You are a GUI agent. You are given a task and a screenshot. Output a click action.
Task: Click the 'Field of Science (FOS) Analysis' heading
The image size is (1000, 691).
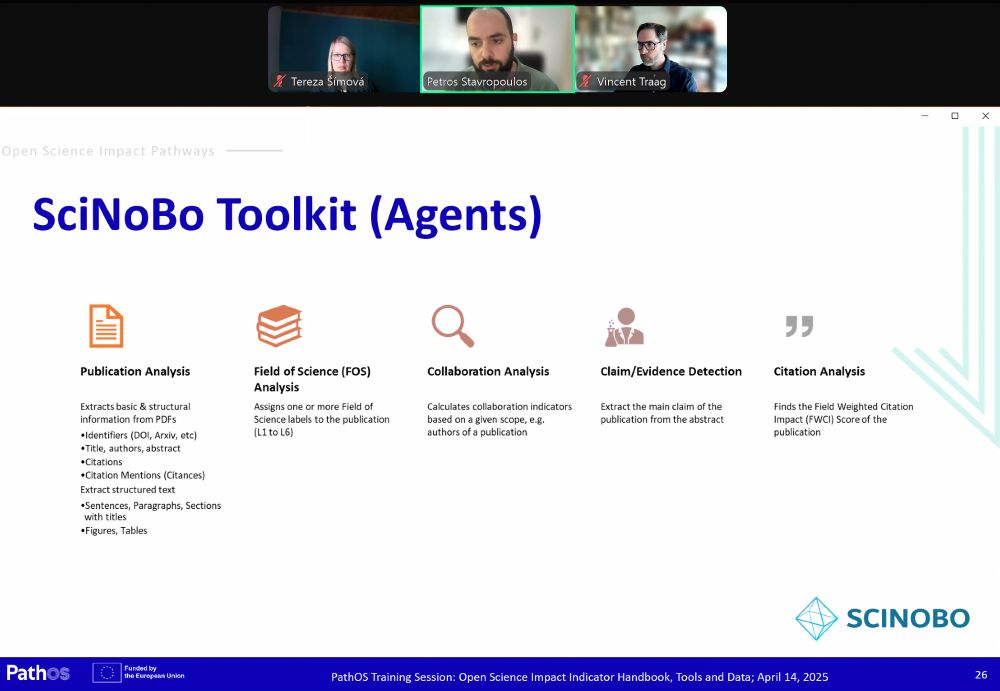(x=312, y=379)
